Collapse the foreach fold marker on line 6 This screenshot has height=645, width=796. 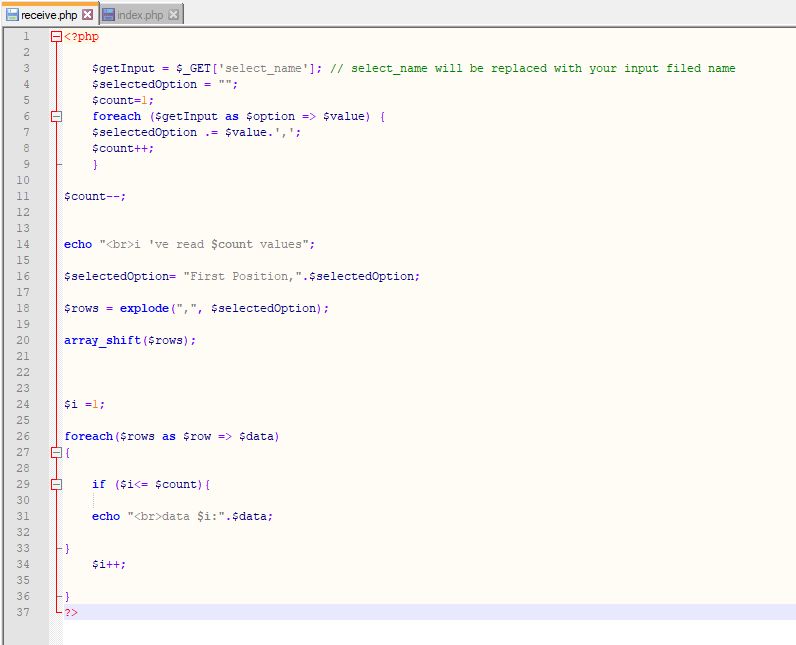coord(56,116)
